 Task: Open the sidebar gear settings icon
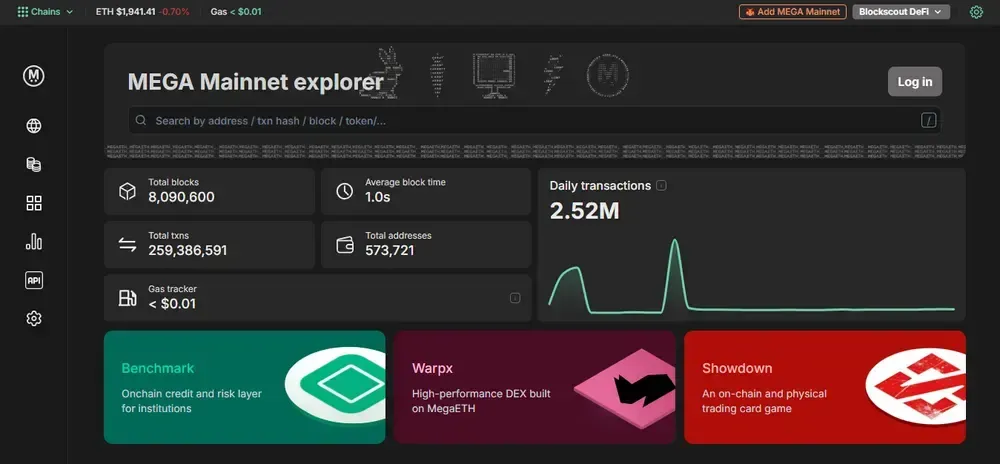pyautogui.click(x=34, y=319)
